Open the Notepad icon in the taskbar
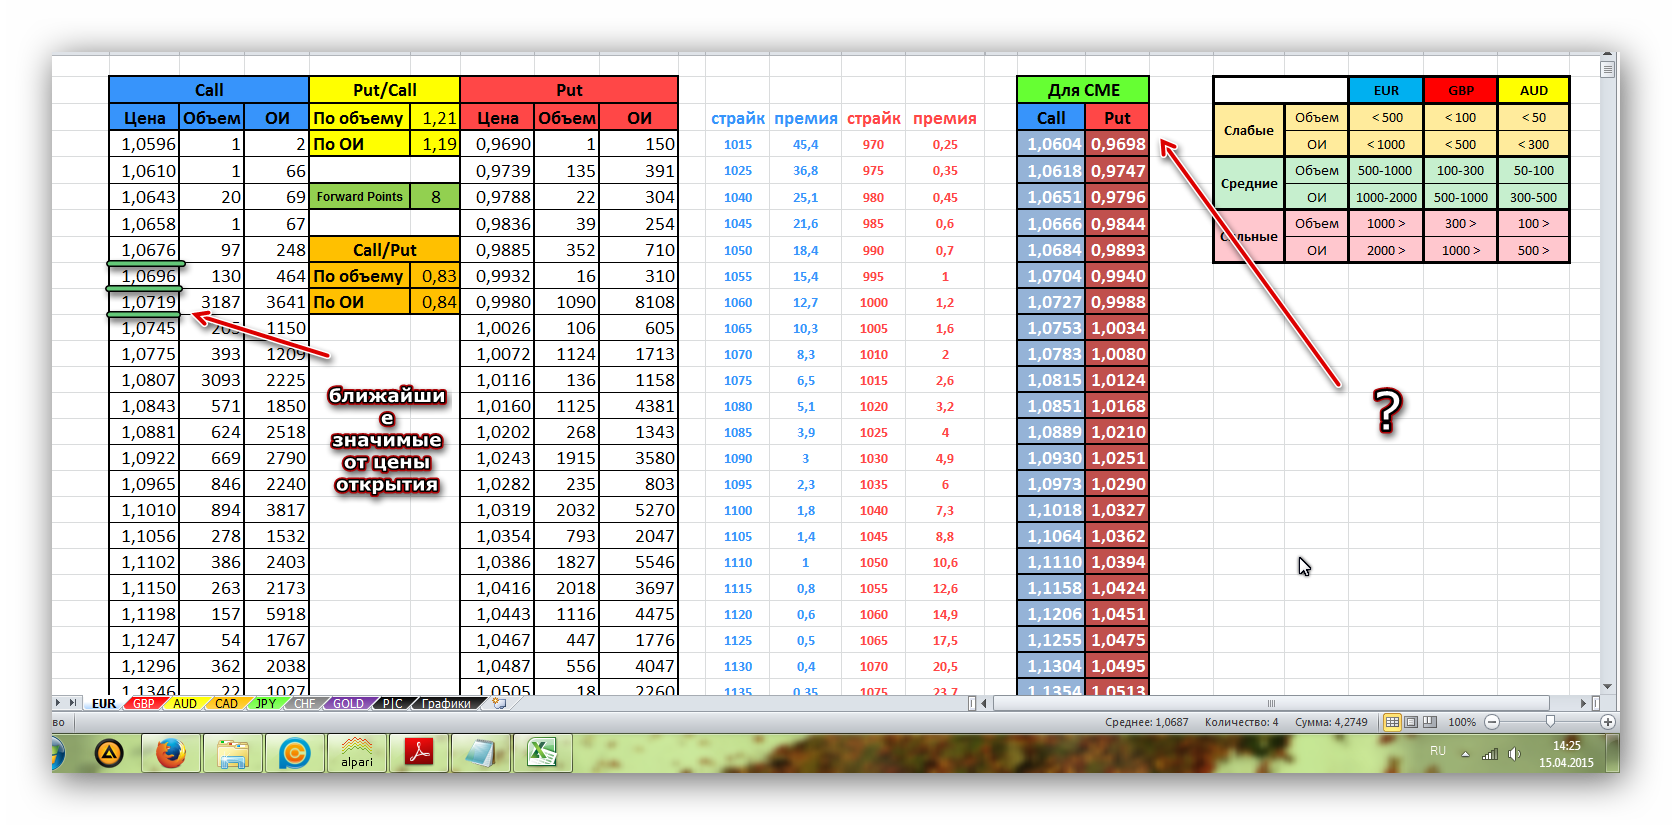The height and width of the screenshot is (825, 1672). tap(481, 753)
